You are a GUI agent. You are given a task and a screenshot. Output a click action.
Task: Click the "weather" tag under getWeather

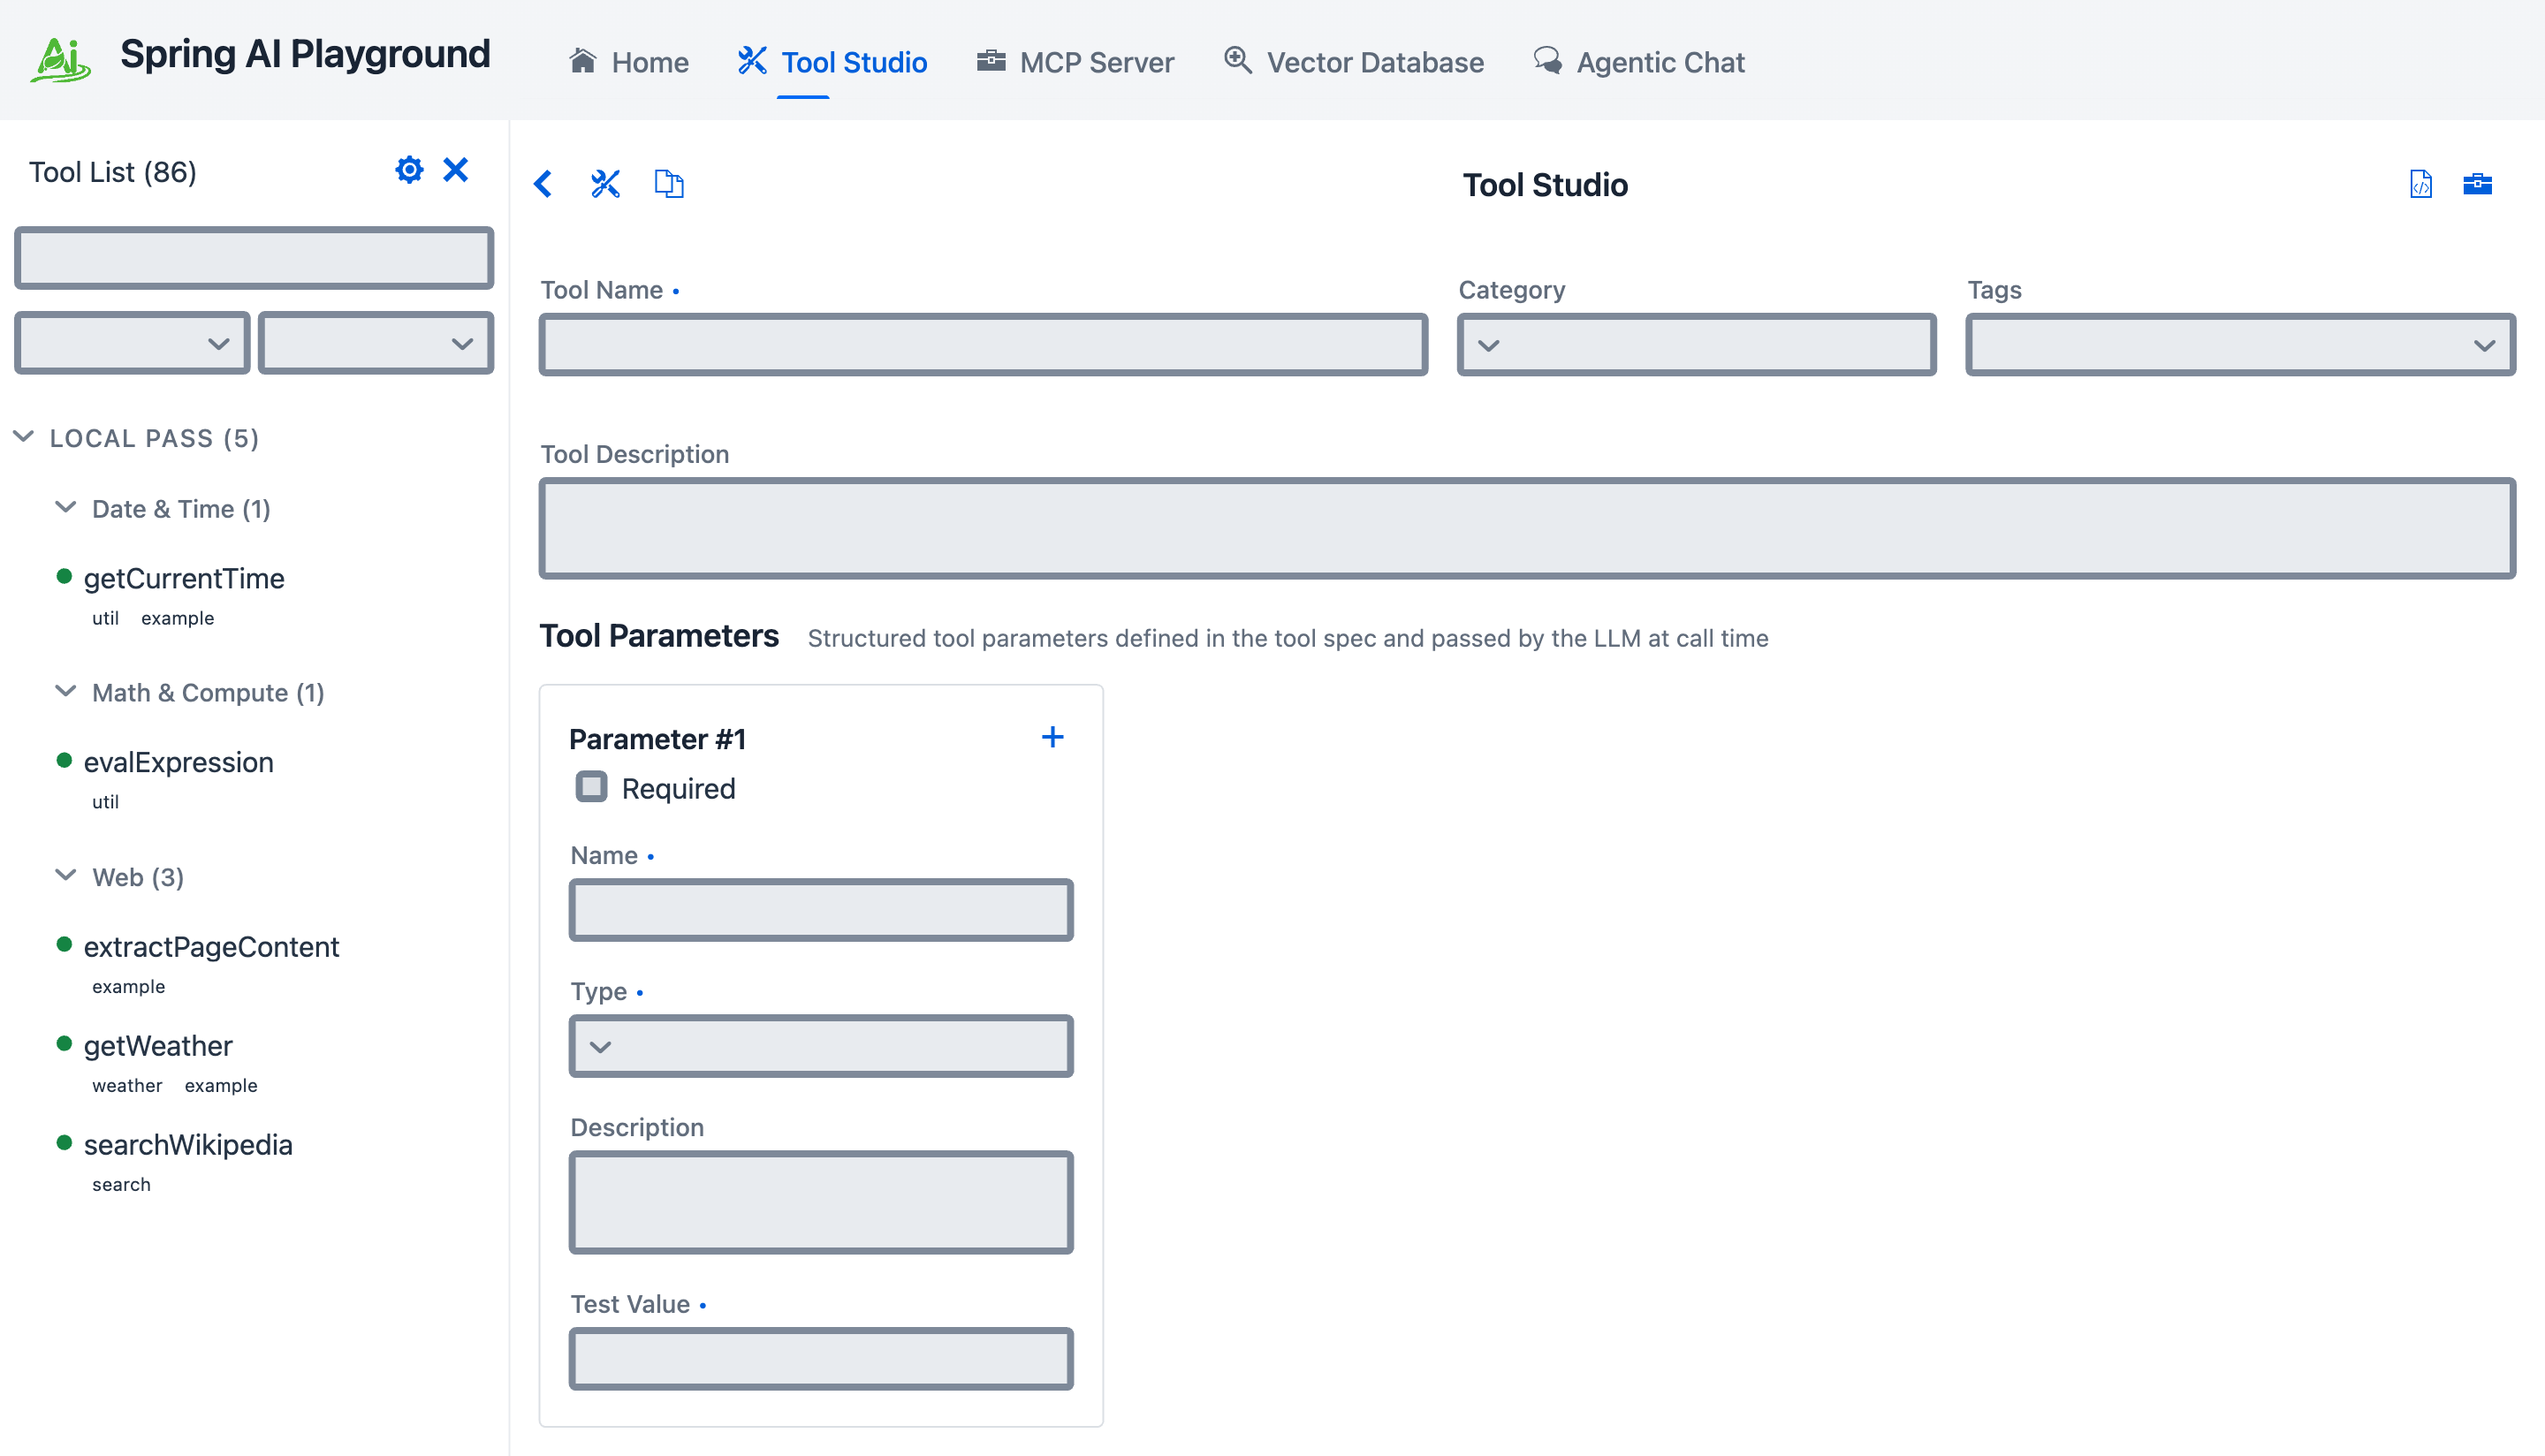point(127,1085)
